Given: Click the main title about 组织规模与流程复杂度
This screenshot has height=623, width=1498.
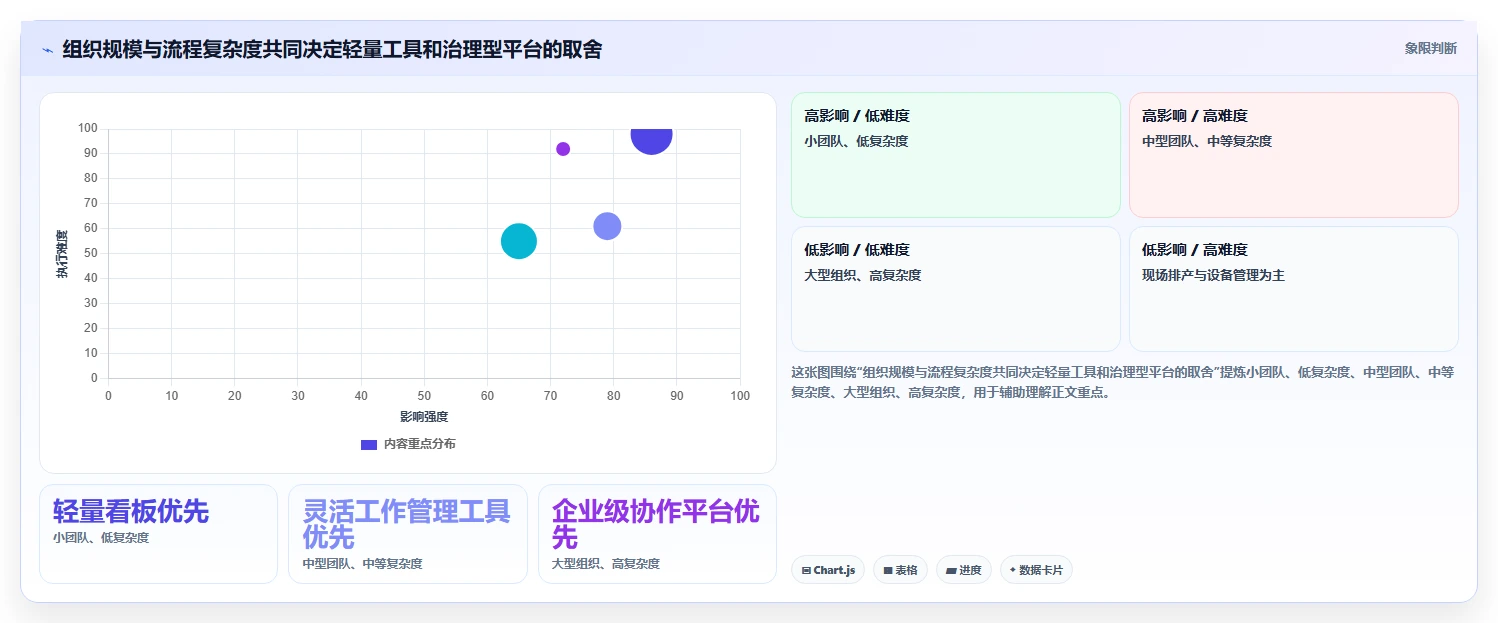Looking at the screenshot, I should point(332,49).
